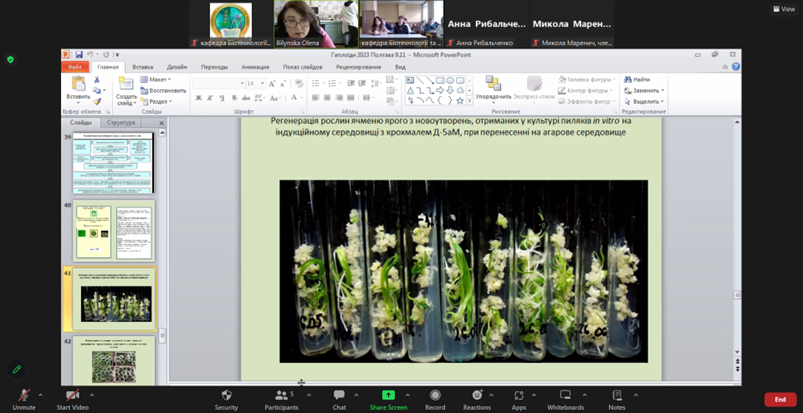Open the Zoom Chat panel
The width and height of the screenshot is (803, 413).
tap(339, 400)
